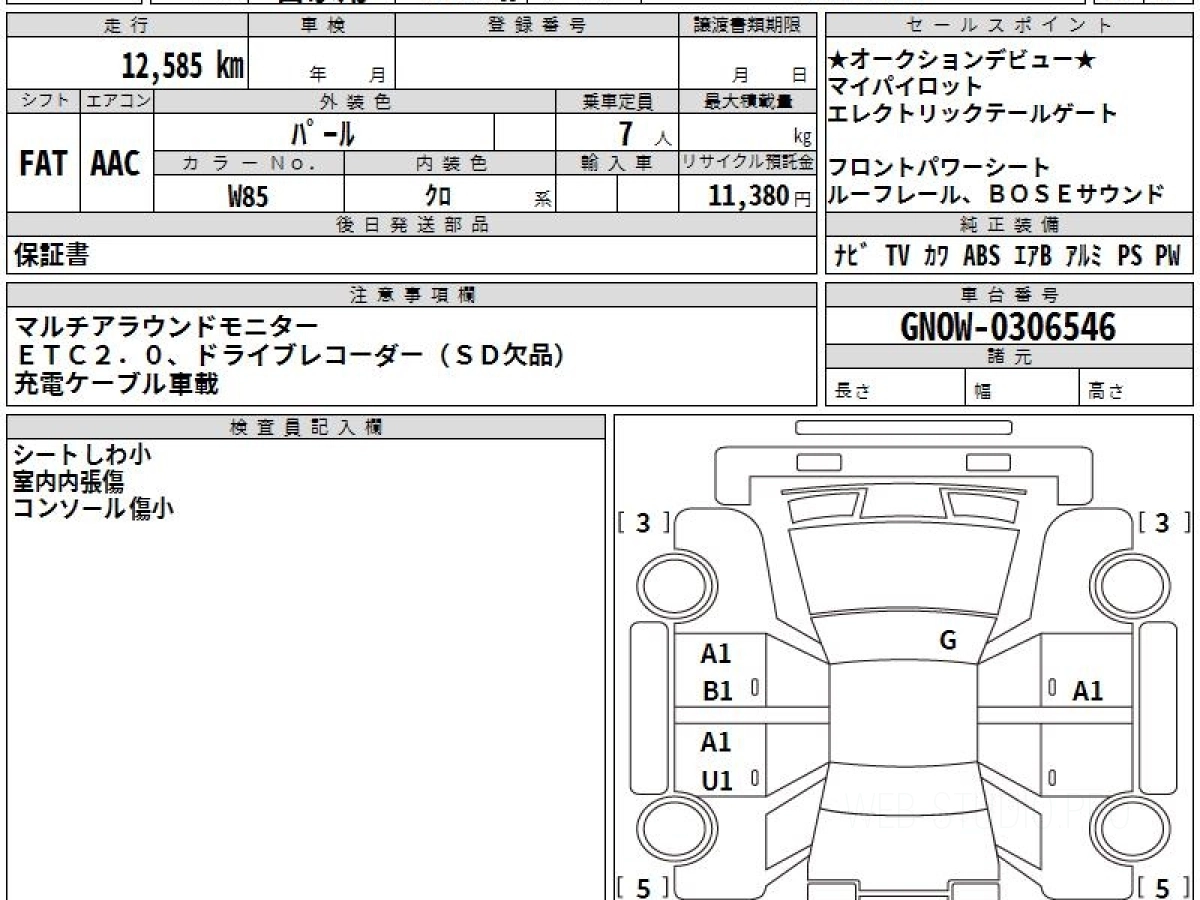Click the 譲渡書類期限 header
The width and height of the screenshot is (1200, 900).
click(x=747, y=26)
